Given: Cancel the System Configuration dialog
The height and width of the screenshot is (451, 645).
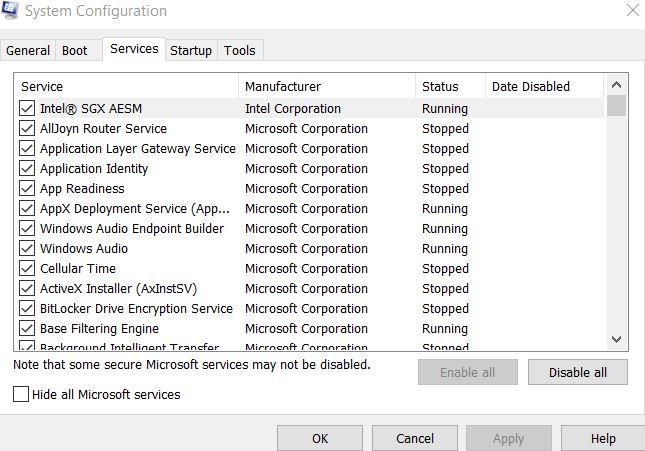Looking at the screenshot, I should tap(415, 438).
